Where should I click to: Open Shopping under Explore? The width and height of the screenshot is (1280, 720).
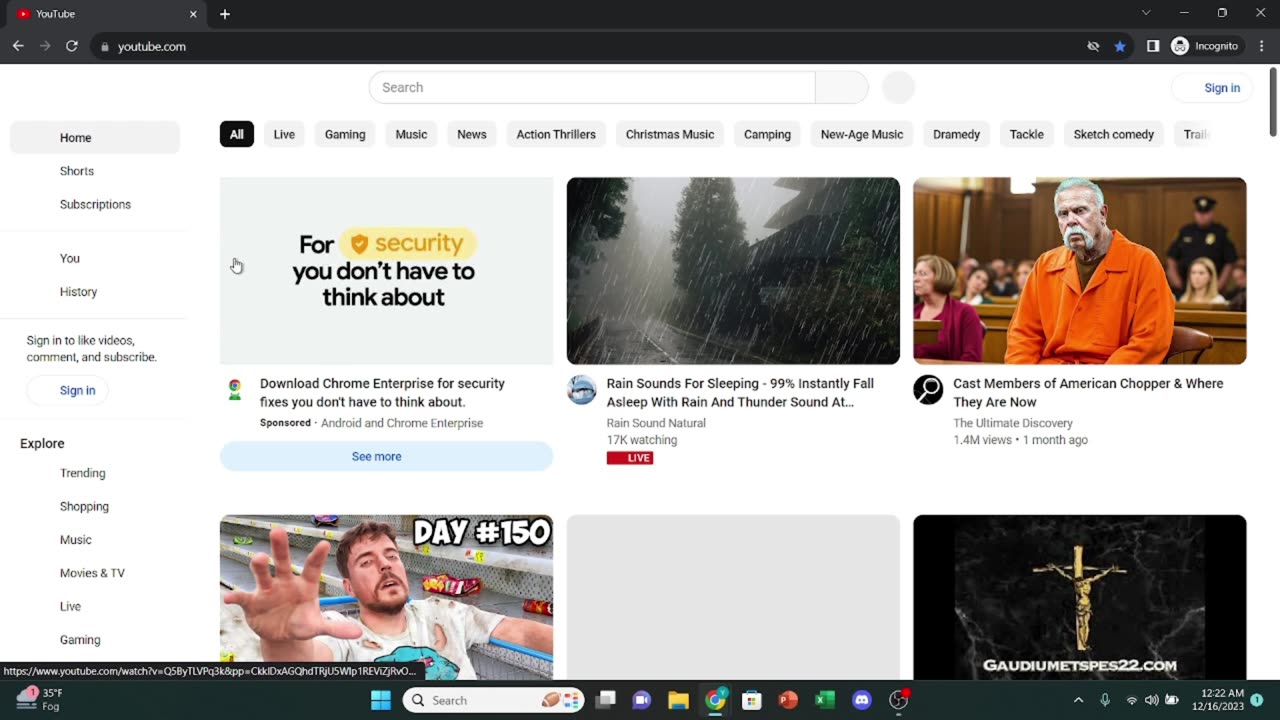tap(95, 506)
